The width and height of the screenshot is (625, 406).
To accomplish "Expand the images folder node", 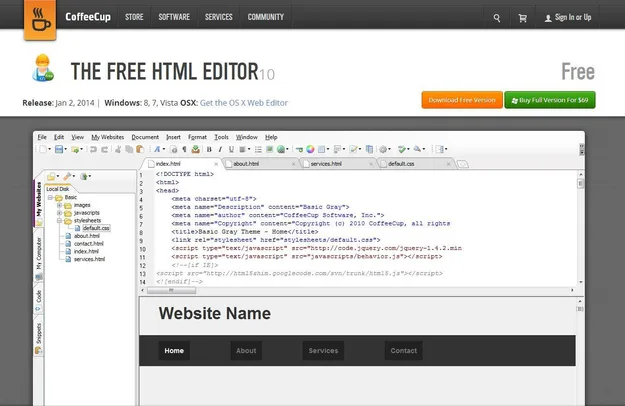I will [x=59, y=206].
